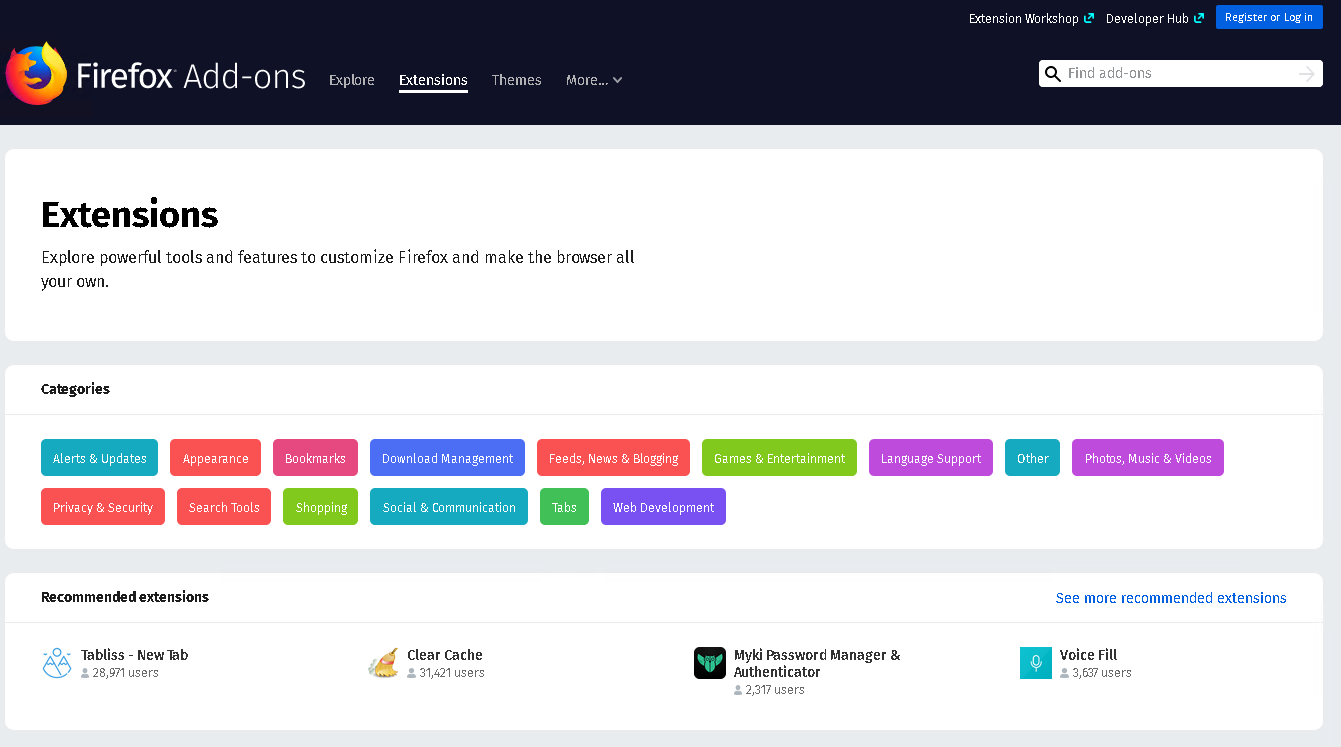Browse the Search Tools category
Viewport: 1341px width, 747px height.
[x=224, y=507]
